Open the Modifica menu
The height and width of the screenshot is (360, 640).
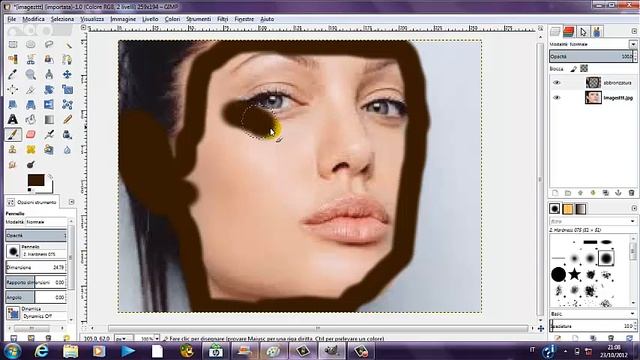[33, 19]
